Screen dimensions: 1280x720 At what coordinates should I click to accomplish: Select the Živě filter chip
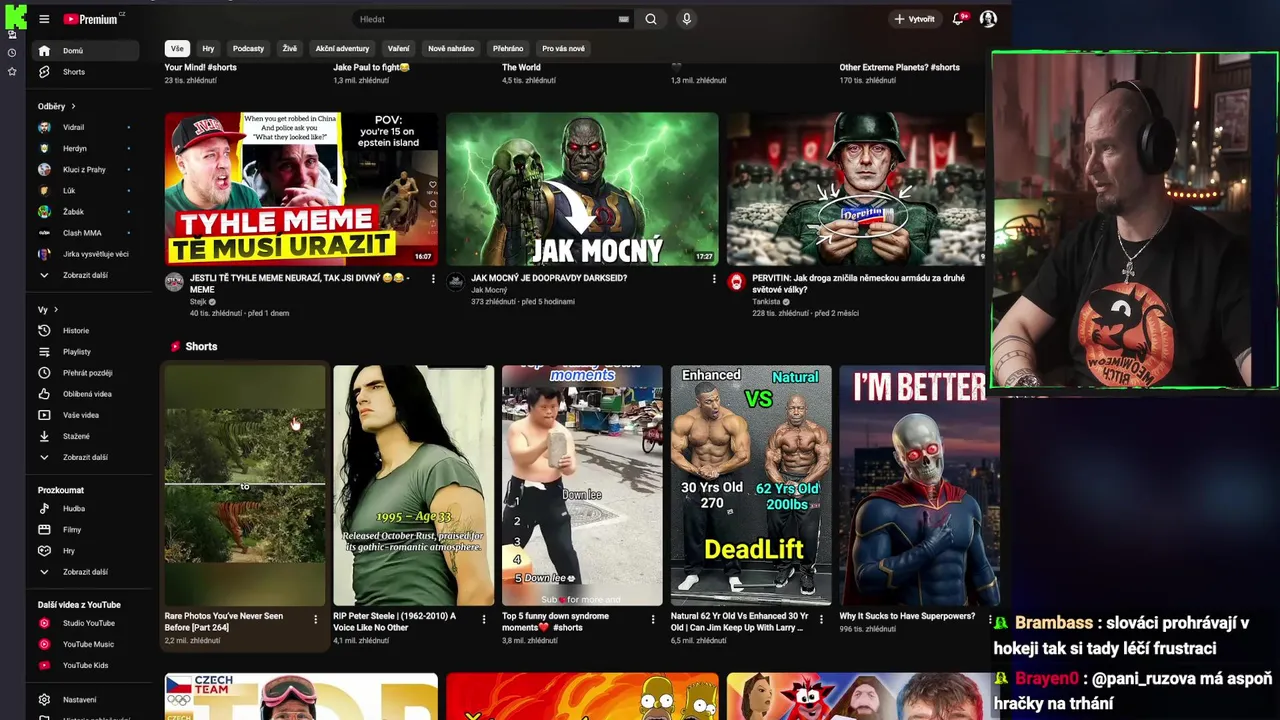coord(289,48)
